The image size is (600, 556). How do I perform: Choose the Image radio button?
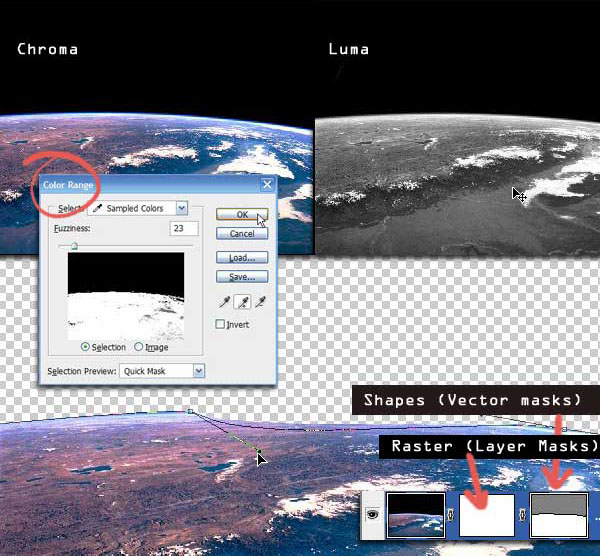139,347
